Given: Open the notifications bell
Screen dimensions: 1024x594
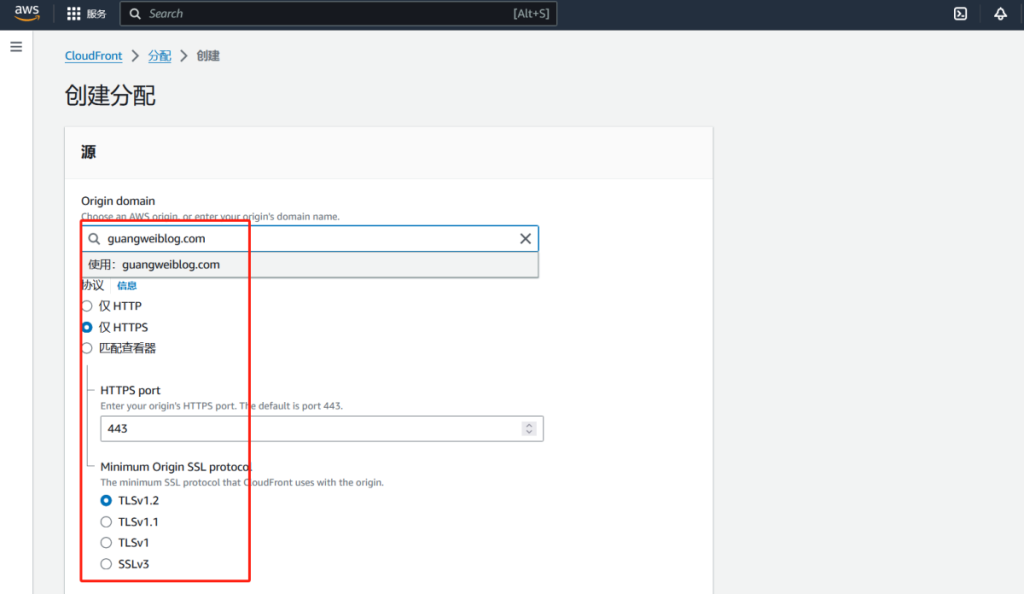Looking at the screenshot, I should (x=1000, y=14).
